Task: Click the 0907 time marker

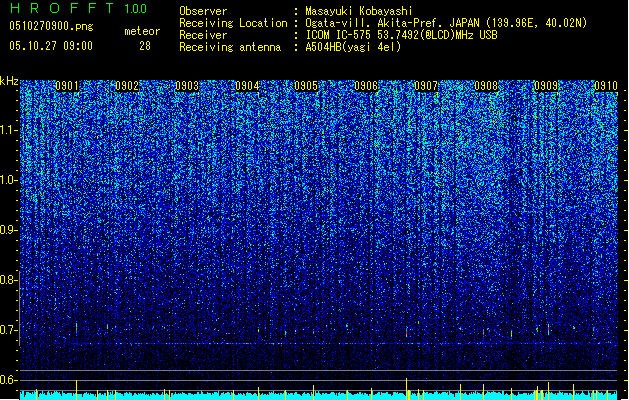Action: (x=426, y=86)
